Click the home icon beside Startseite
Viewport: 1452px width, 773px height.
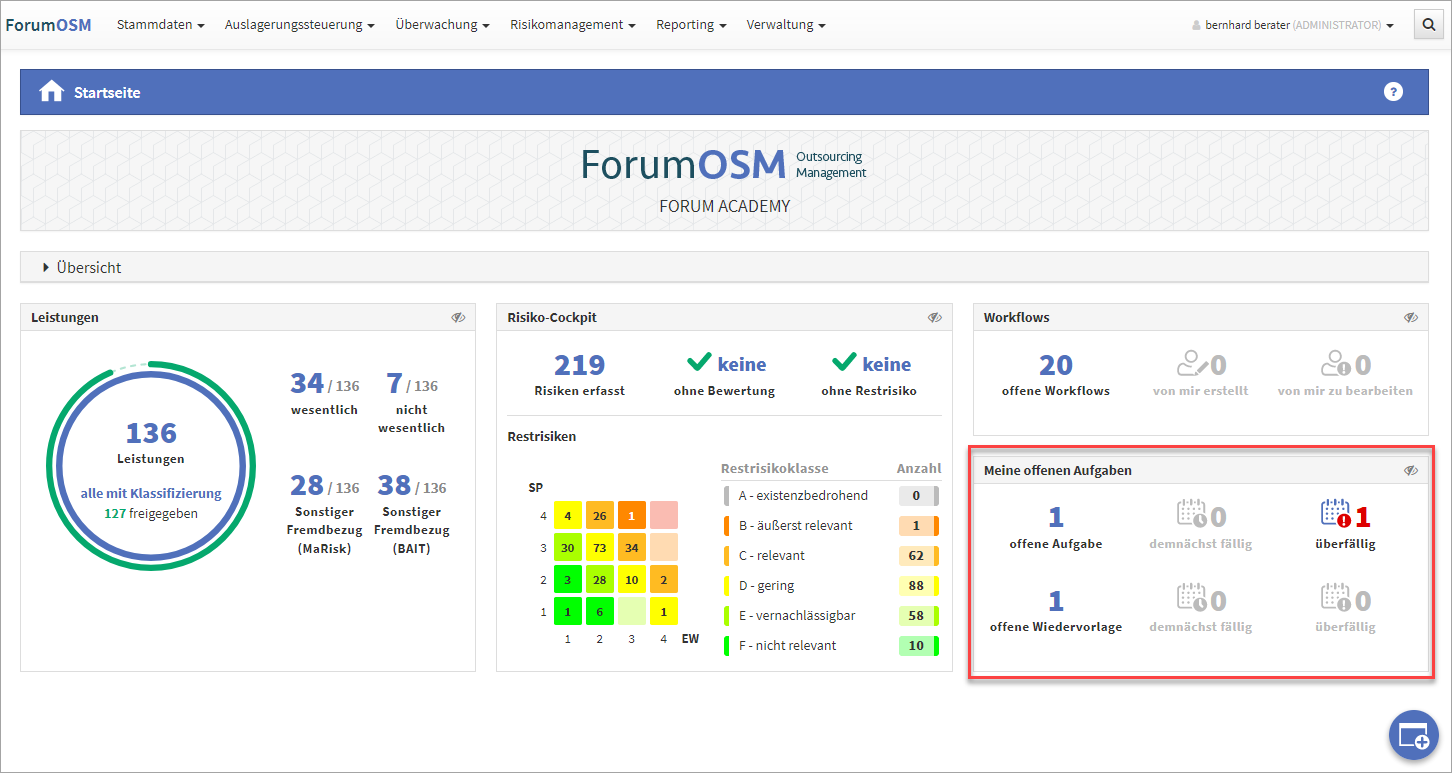click(x=51, y=92)
